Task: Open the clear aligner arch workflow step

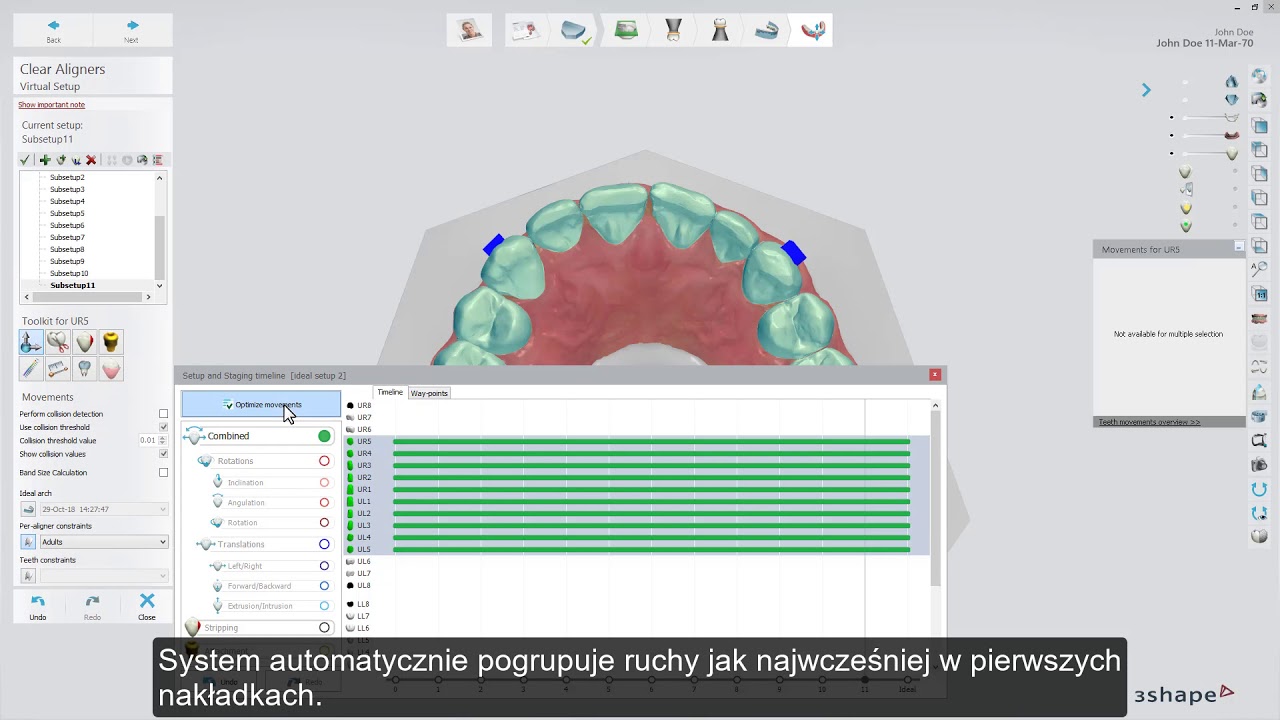Action: (x=766, y=31)
